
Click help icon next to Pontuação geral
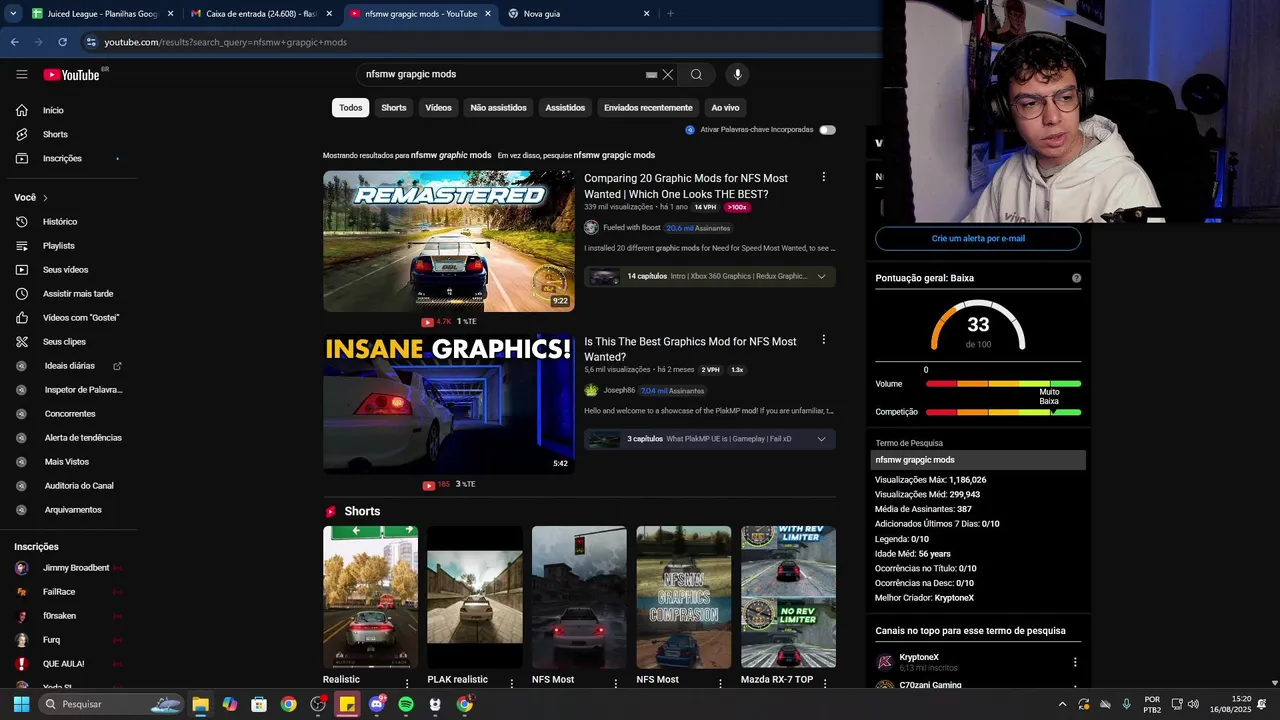(x=1076, y=278)
